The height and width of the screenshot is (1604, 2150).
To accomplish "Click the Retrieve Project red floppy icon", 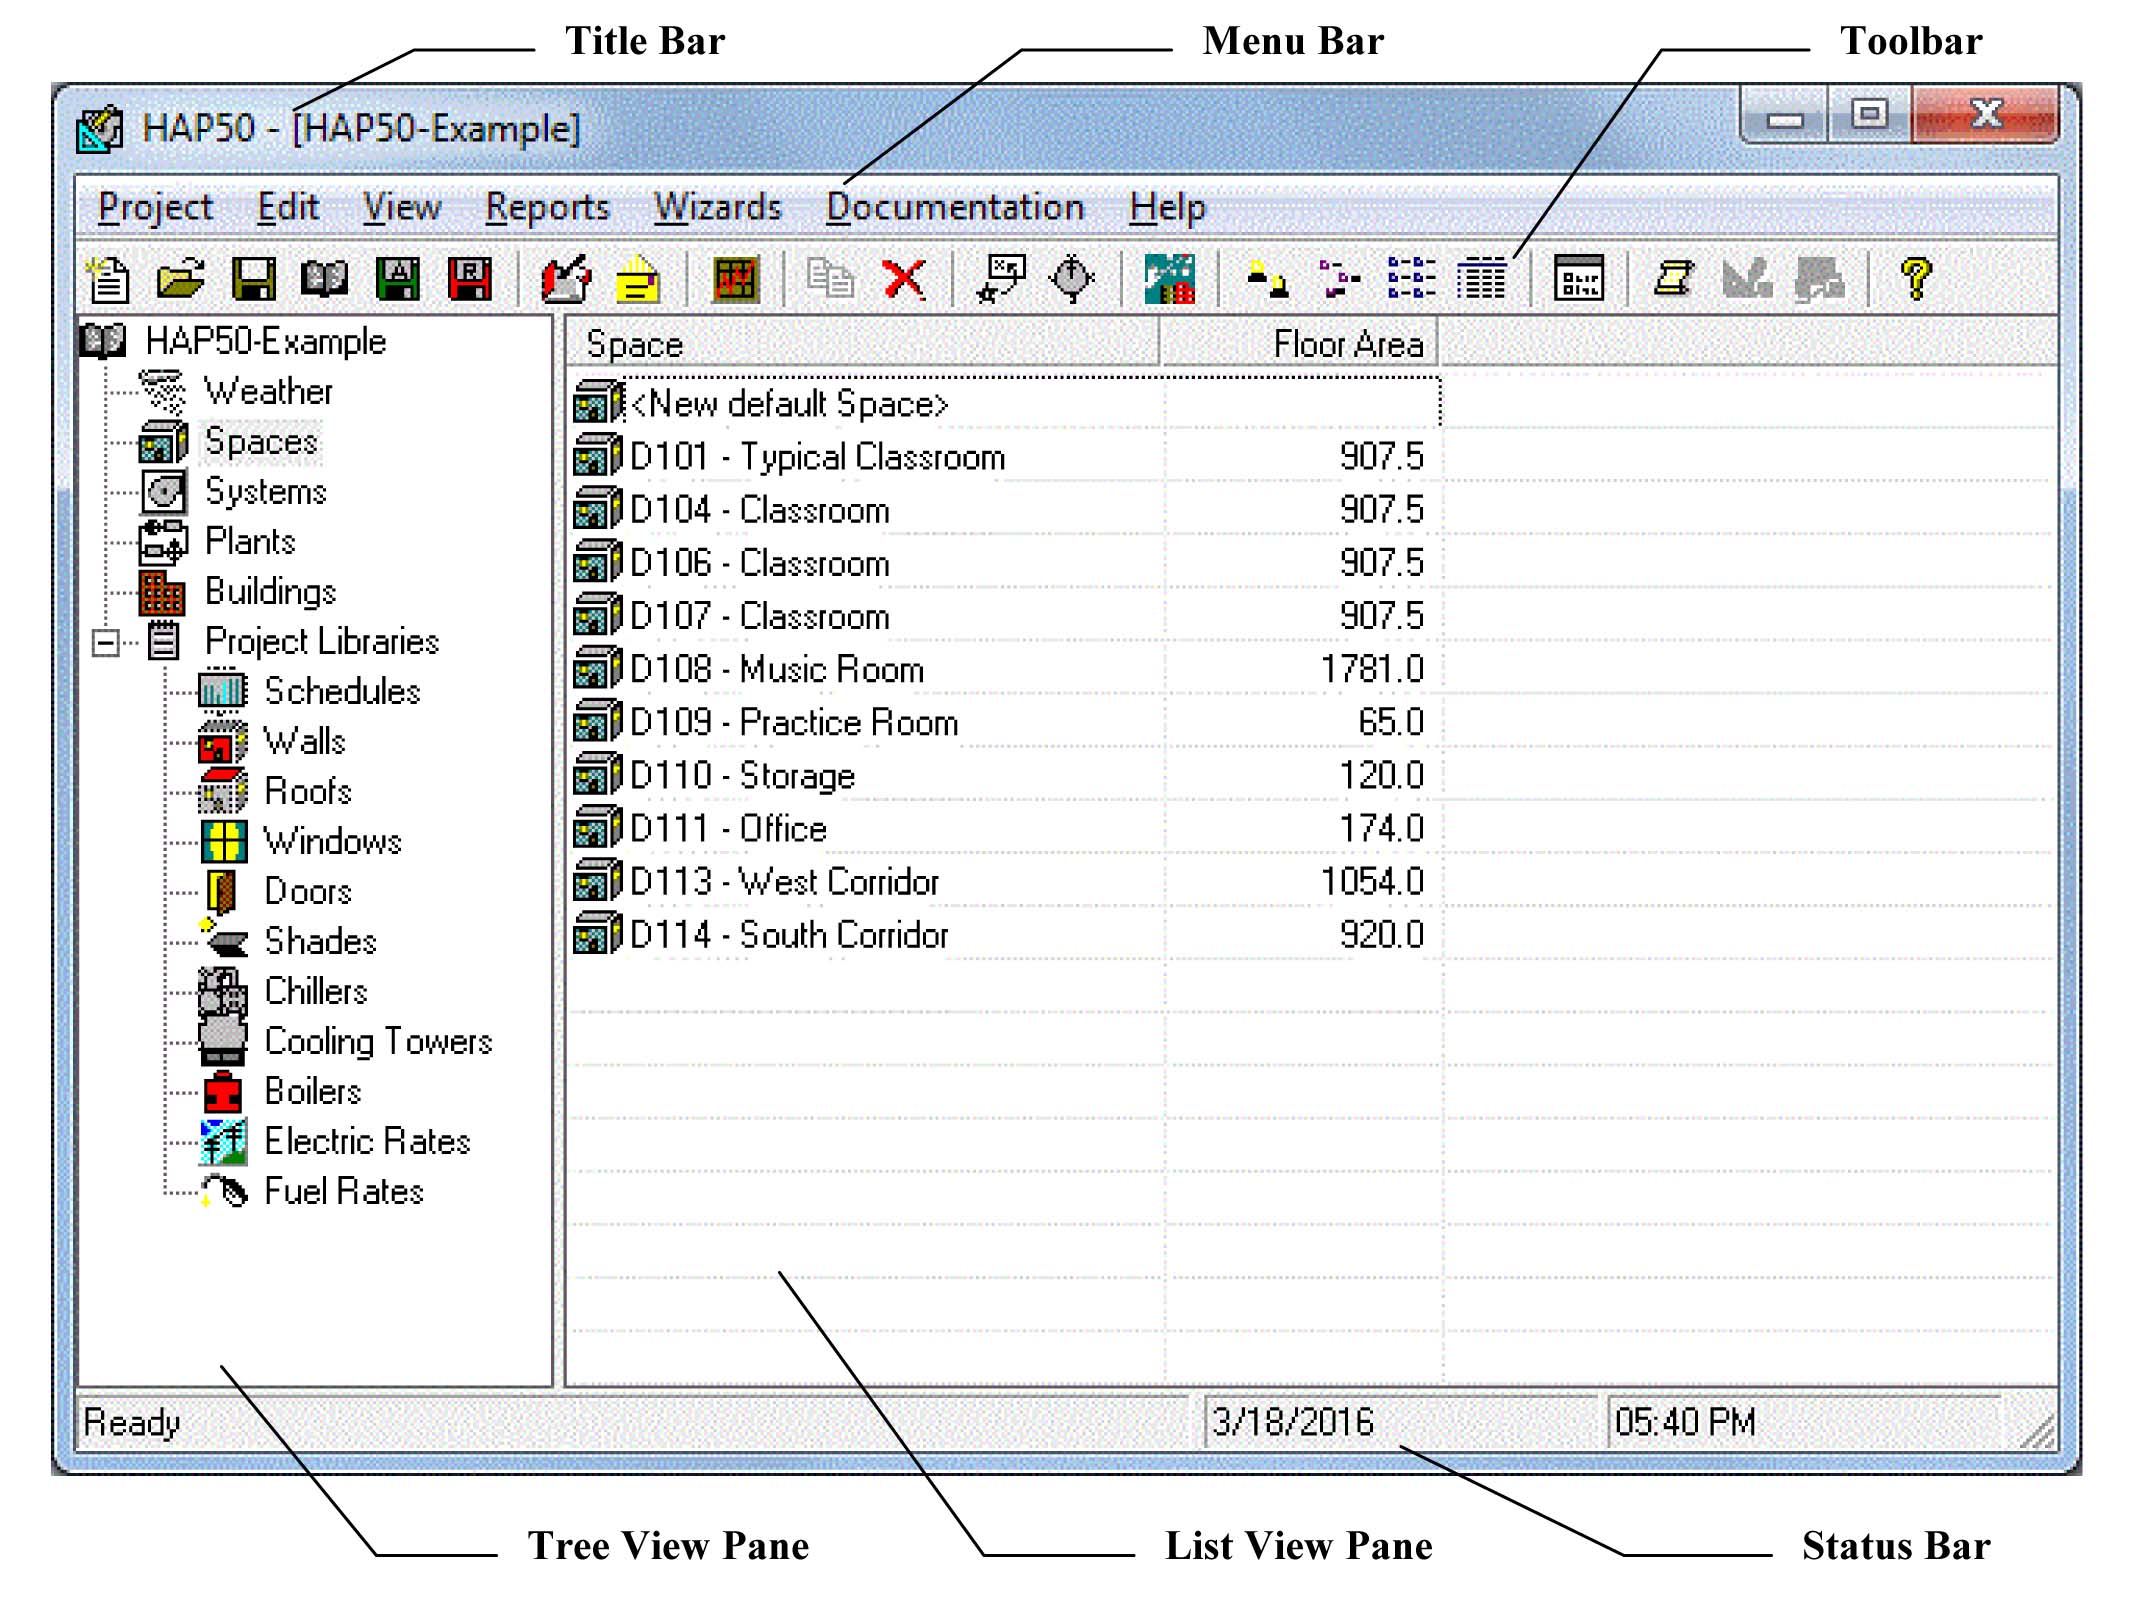I will click(469, 279).
